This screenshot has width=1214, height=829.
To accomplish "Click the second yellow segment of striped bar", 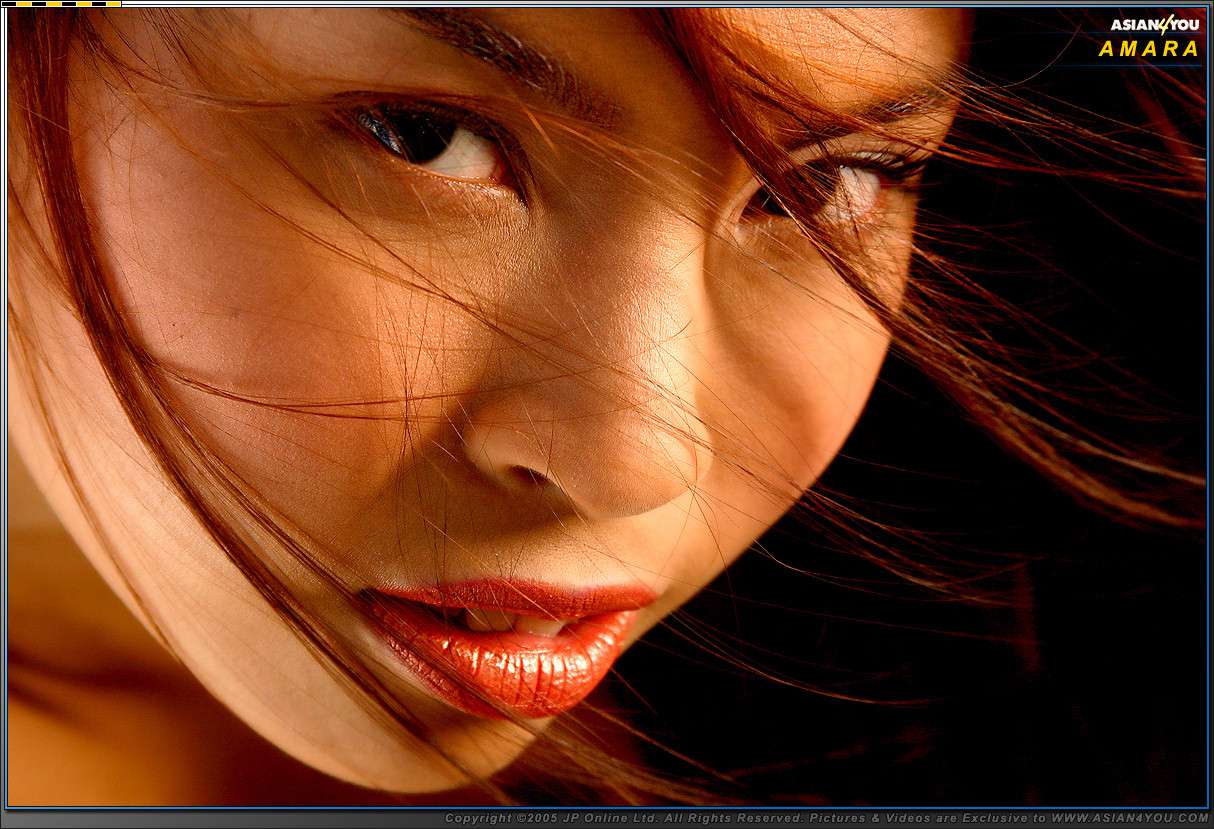I will pyautogui.click(x=53, y=4).
